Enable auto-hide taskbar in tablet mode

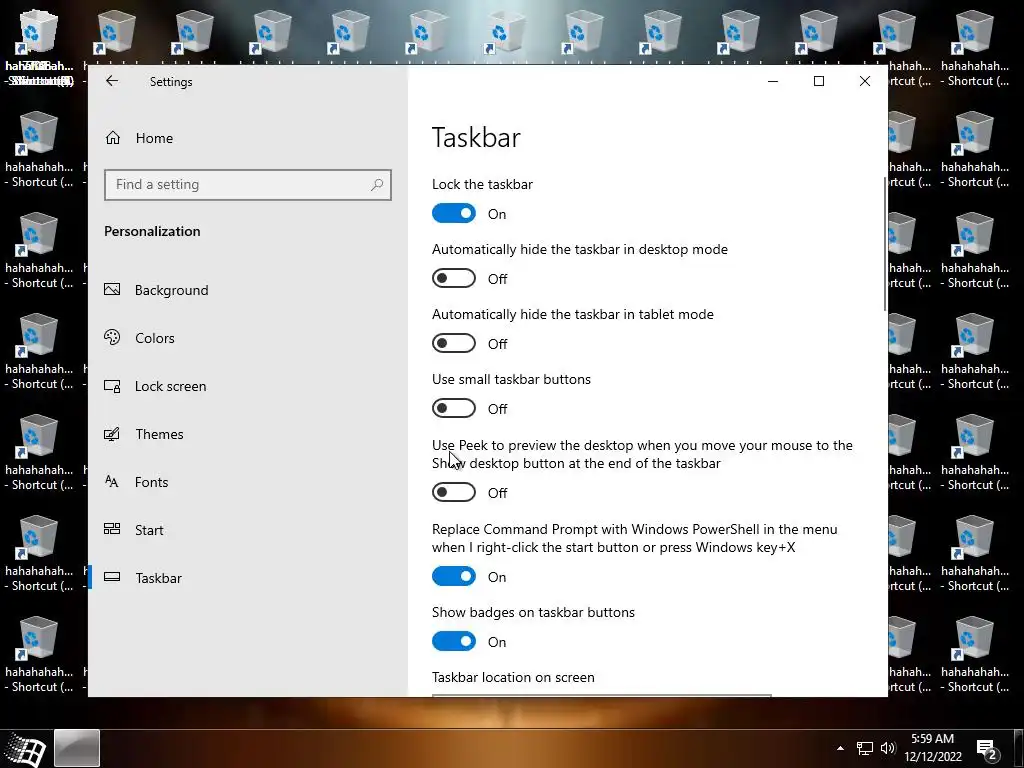[454, 344]
